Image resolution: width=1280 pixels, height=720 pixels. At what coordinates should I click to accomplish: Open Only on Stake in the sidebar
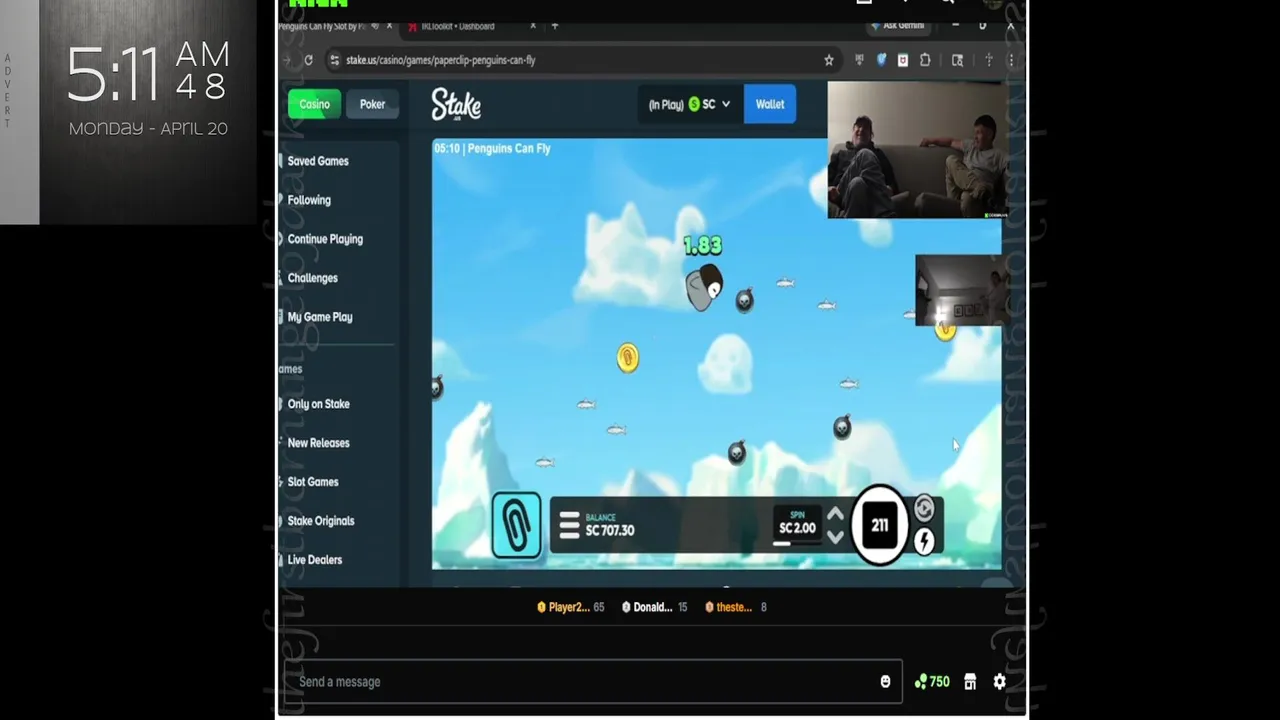[318, 404]
